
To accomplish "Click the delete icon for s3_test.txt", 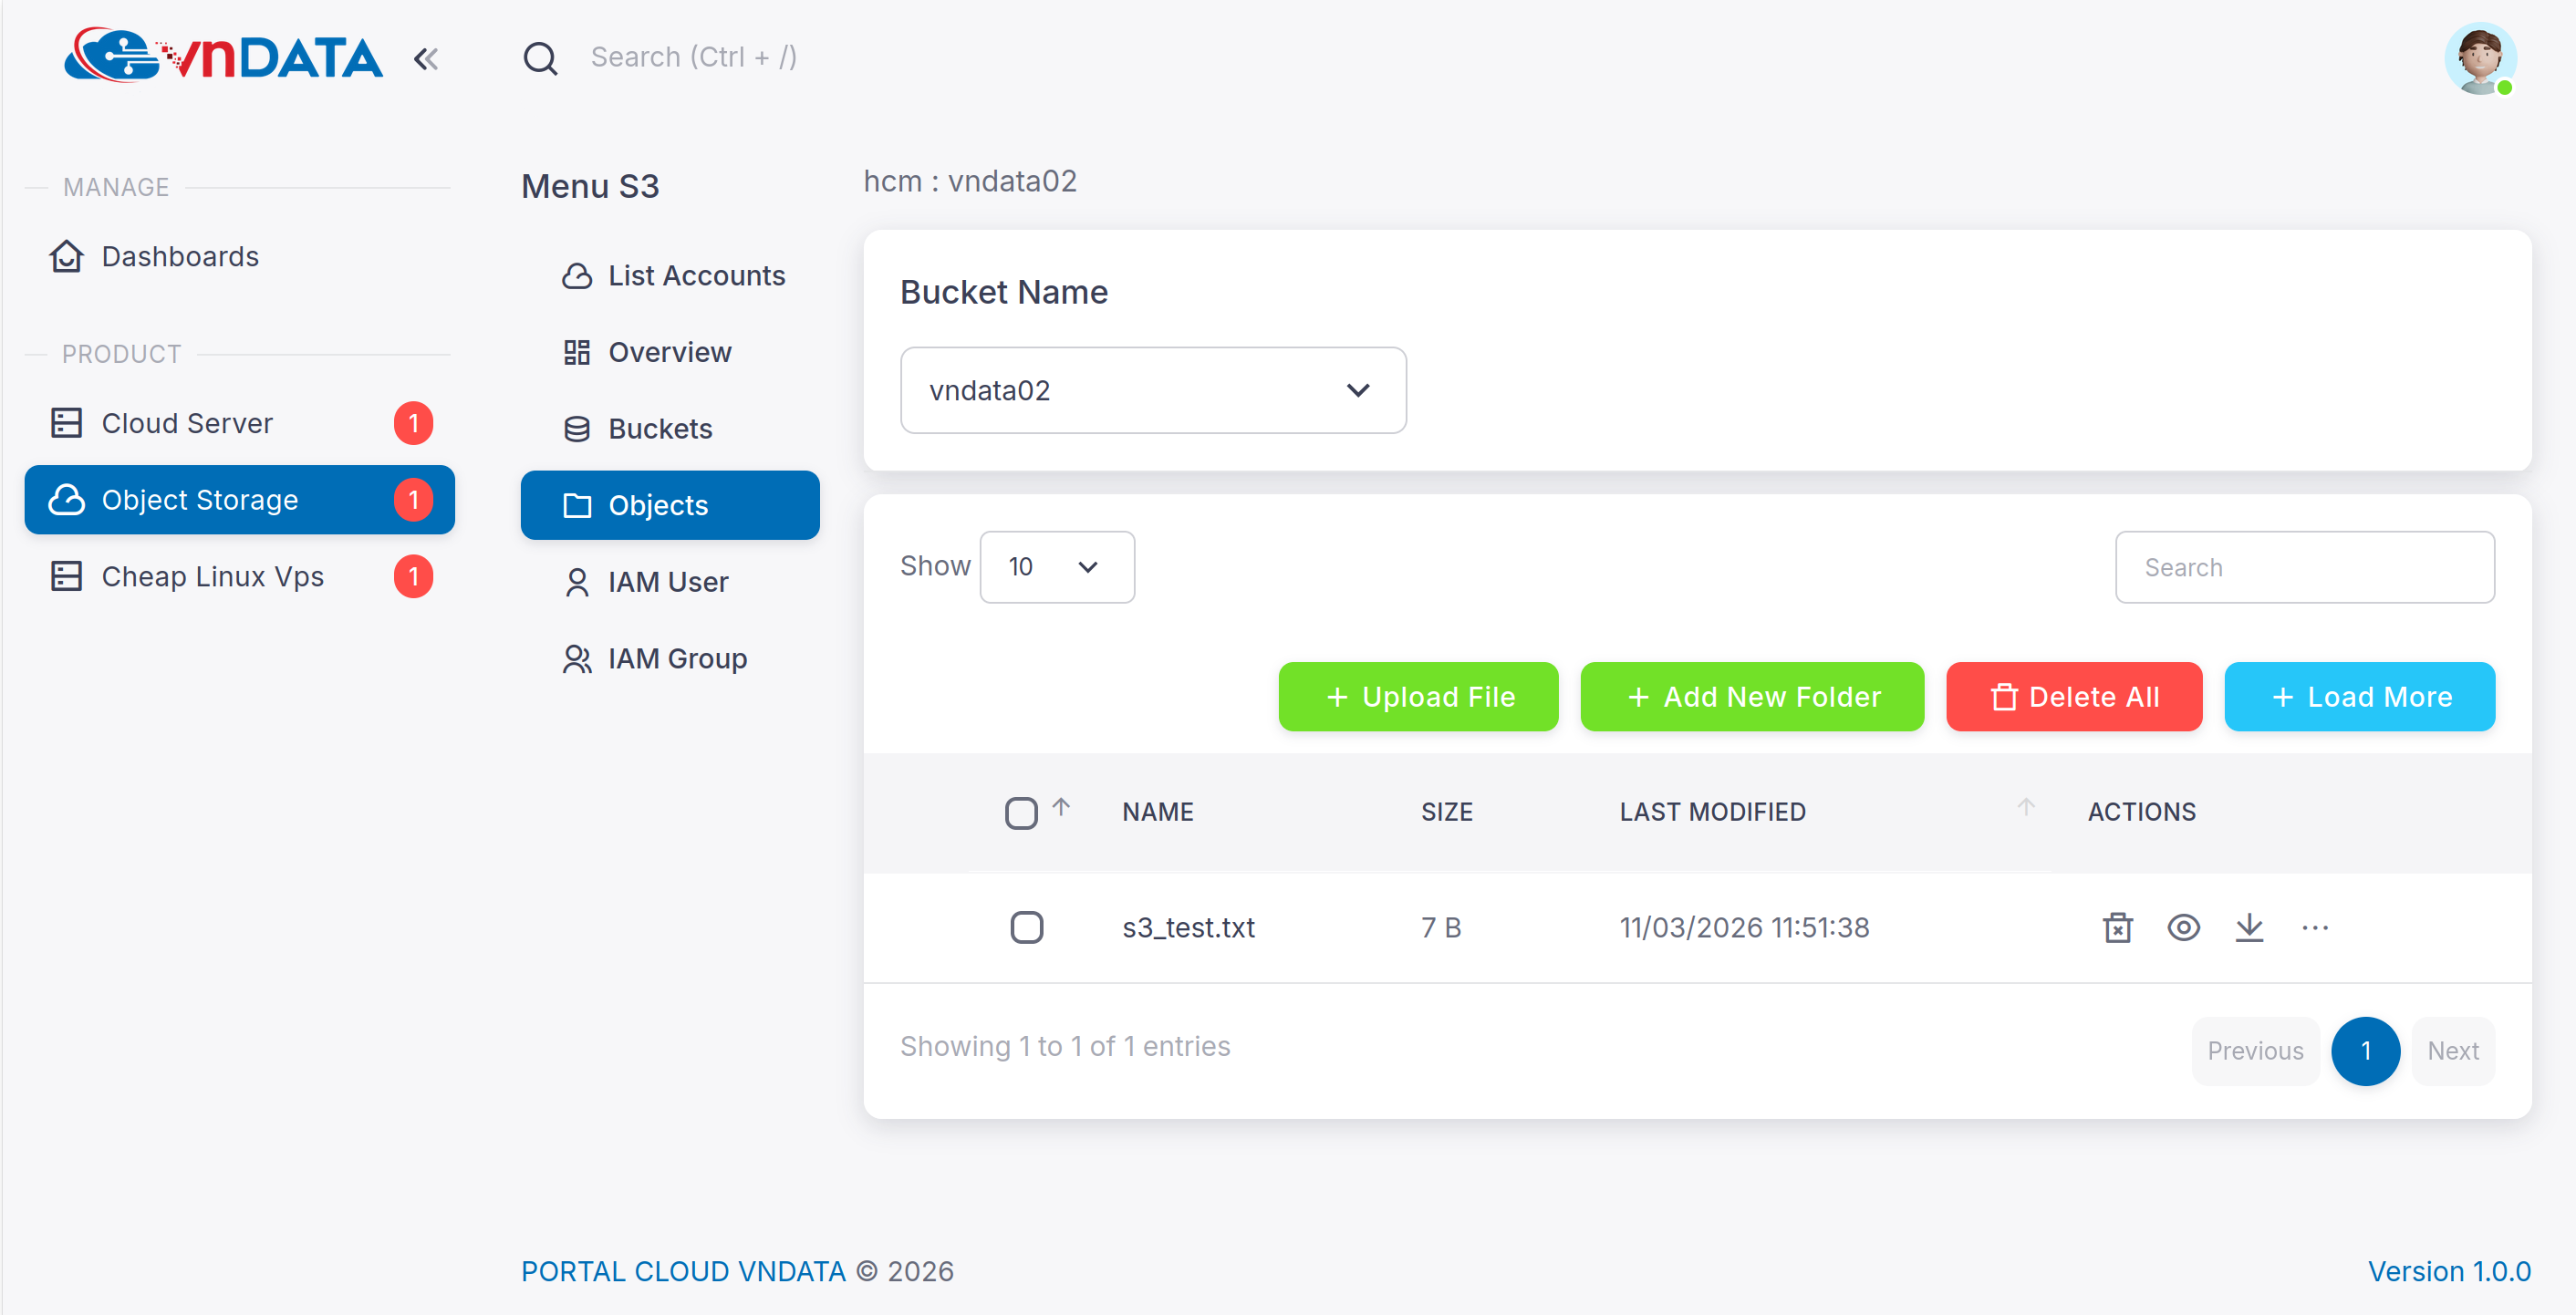I will pos(2117,927).
